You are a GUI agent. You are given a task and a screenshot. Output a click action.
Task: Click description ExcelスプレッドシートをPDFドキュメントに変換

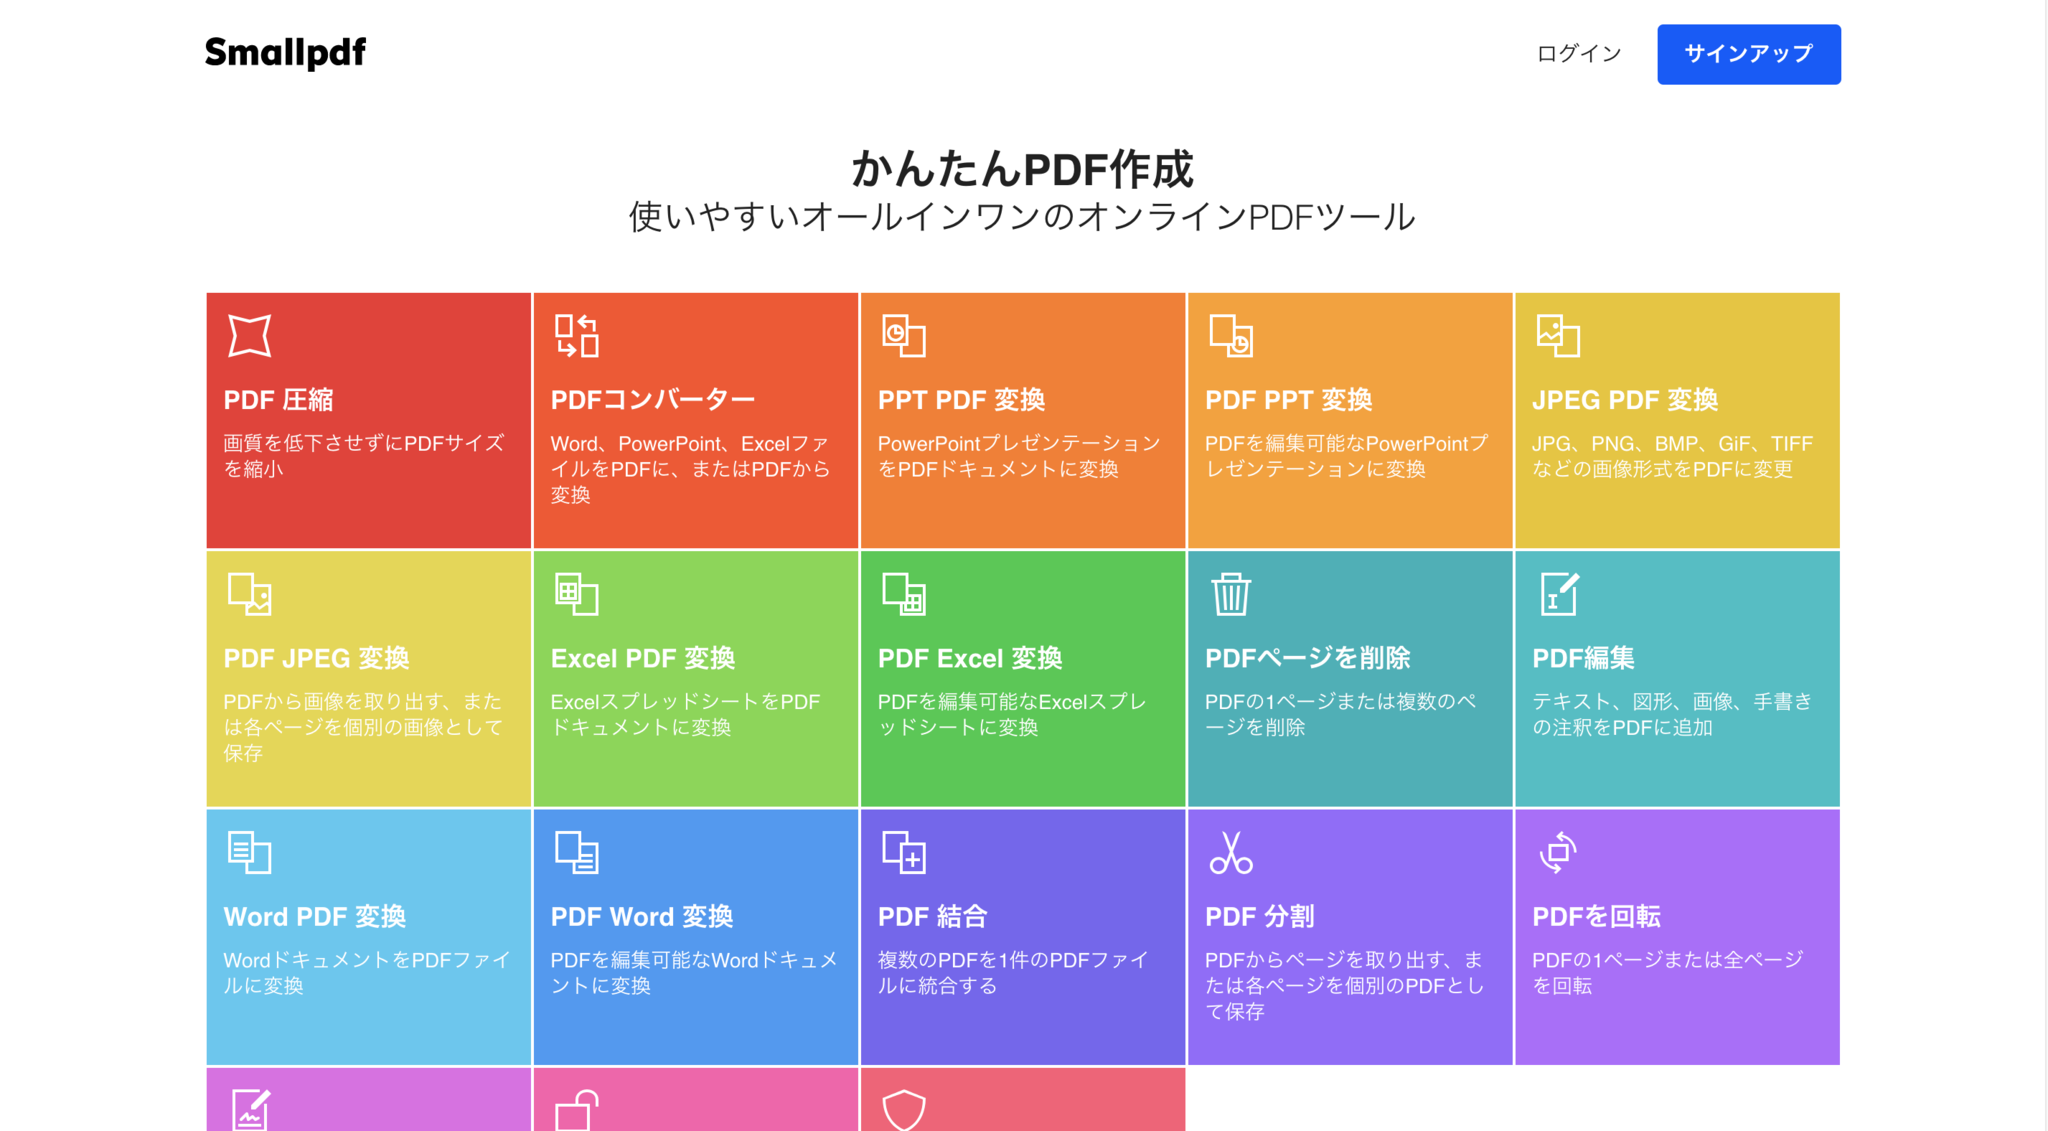(x=685, y=714)
